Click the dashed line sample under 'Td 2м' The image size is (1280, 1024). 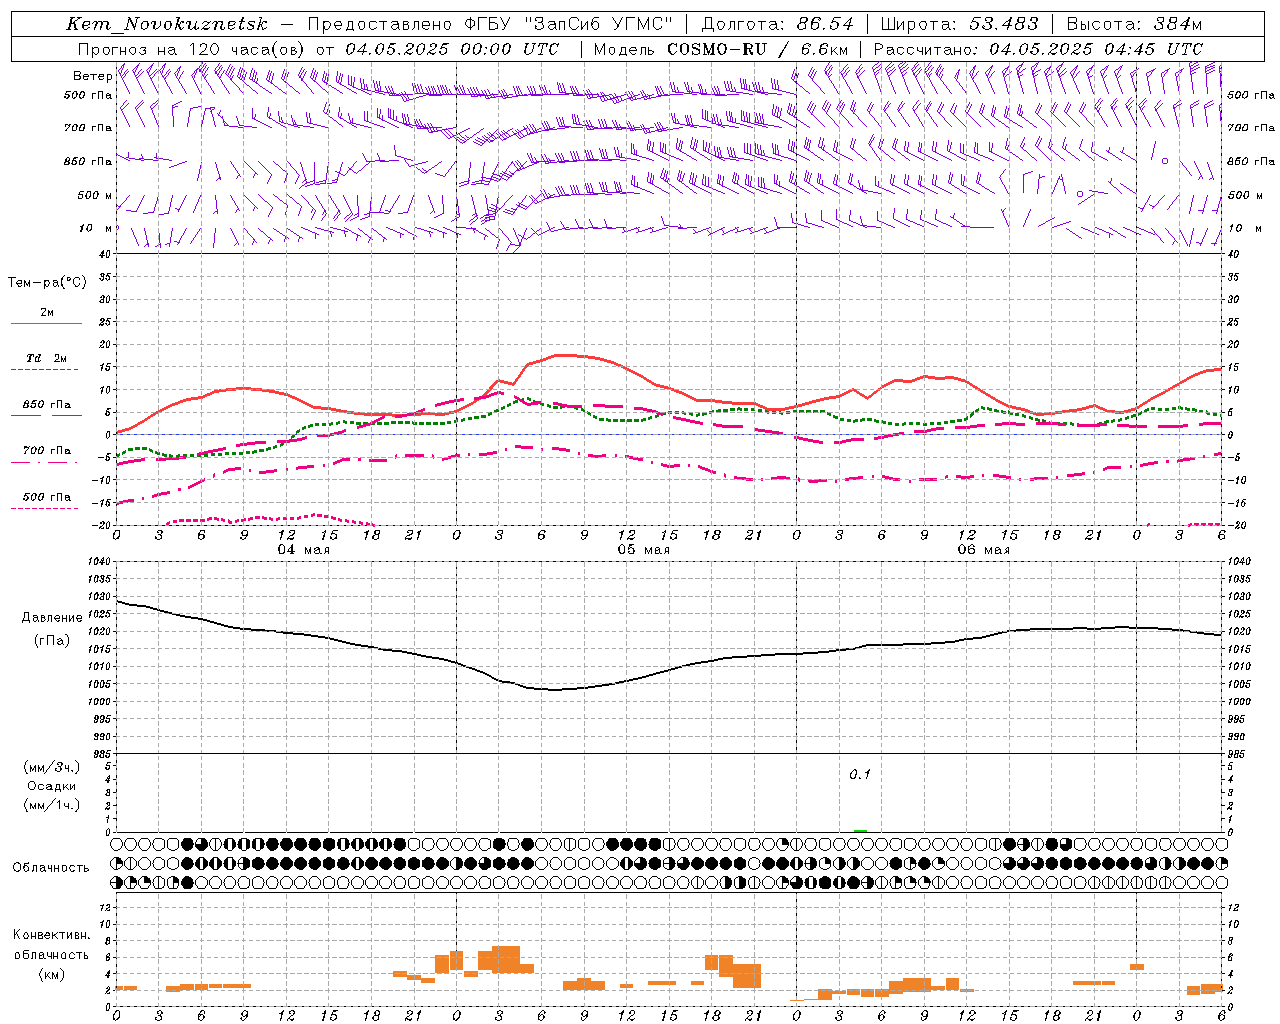[44, 370]
